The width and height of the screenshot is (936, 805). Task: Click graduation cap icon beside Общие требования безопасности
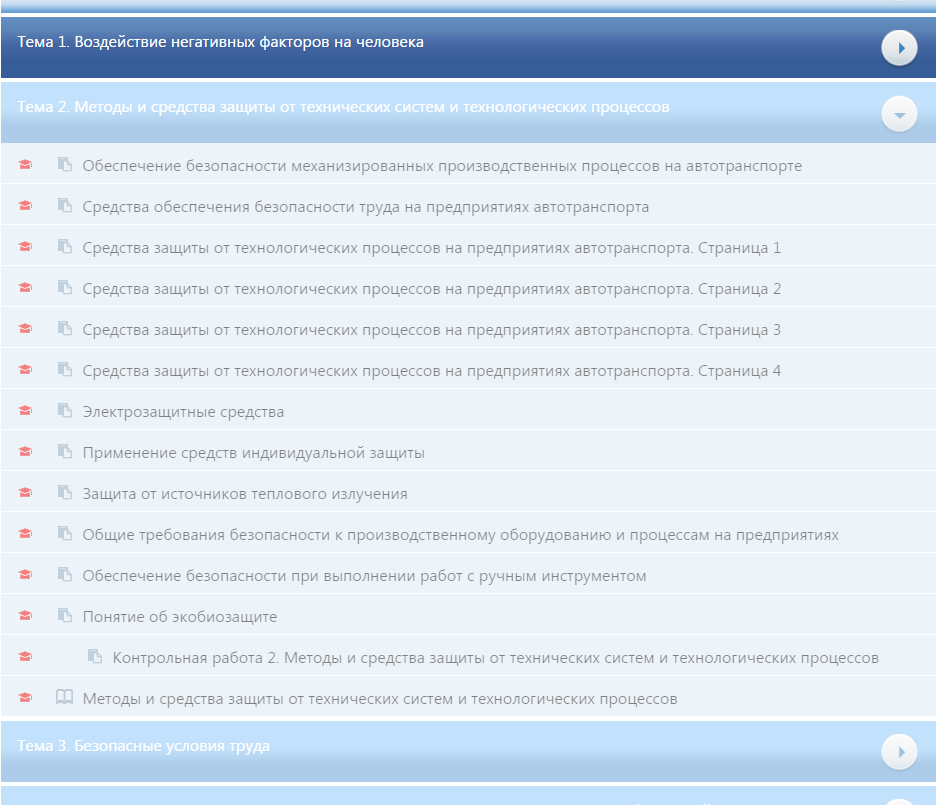(x=25, y=533)
